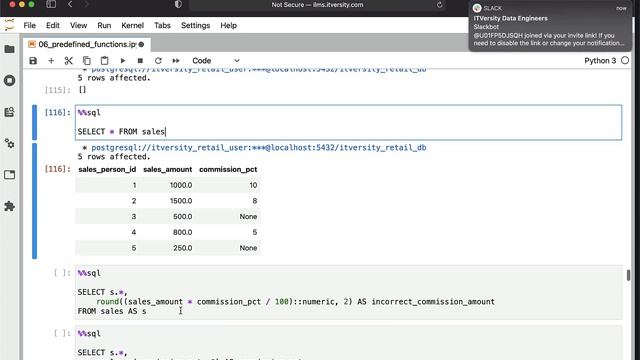
Task: Click the last partially visible %%sql cell
Action: (348, 343)
